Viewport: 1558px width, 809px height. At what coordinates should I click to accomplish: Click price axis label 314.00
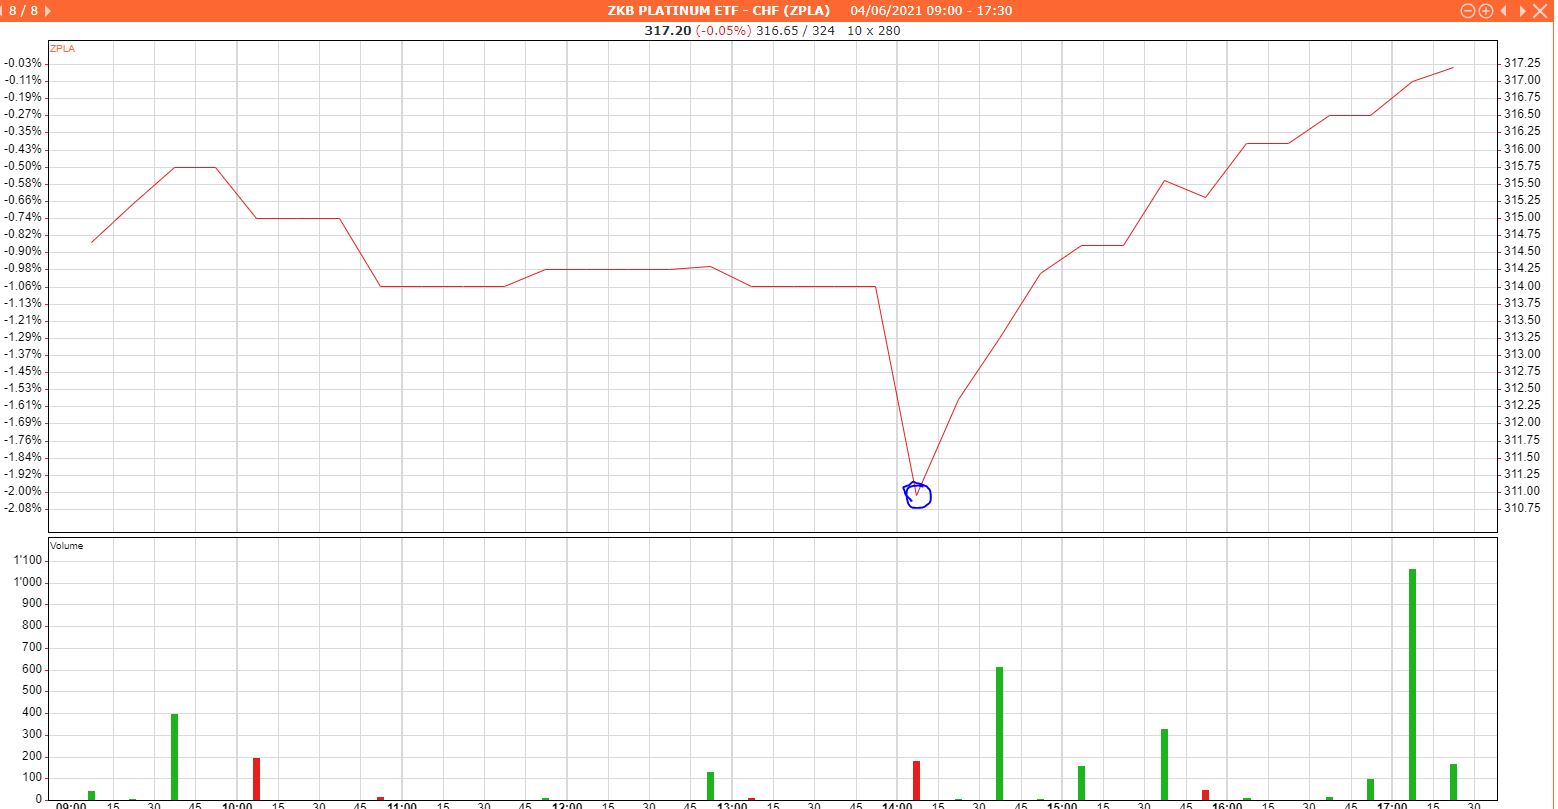[x=1521, y=286]
